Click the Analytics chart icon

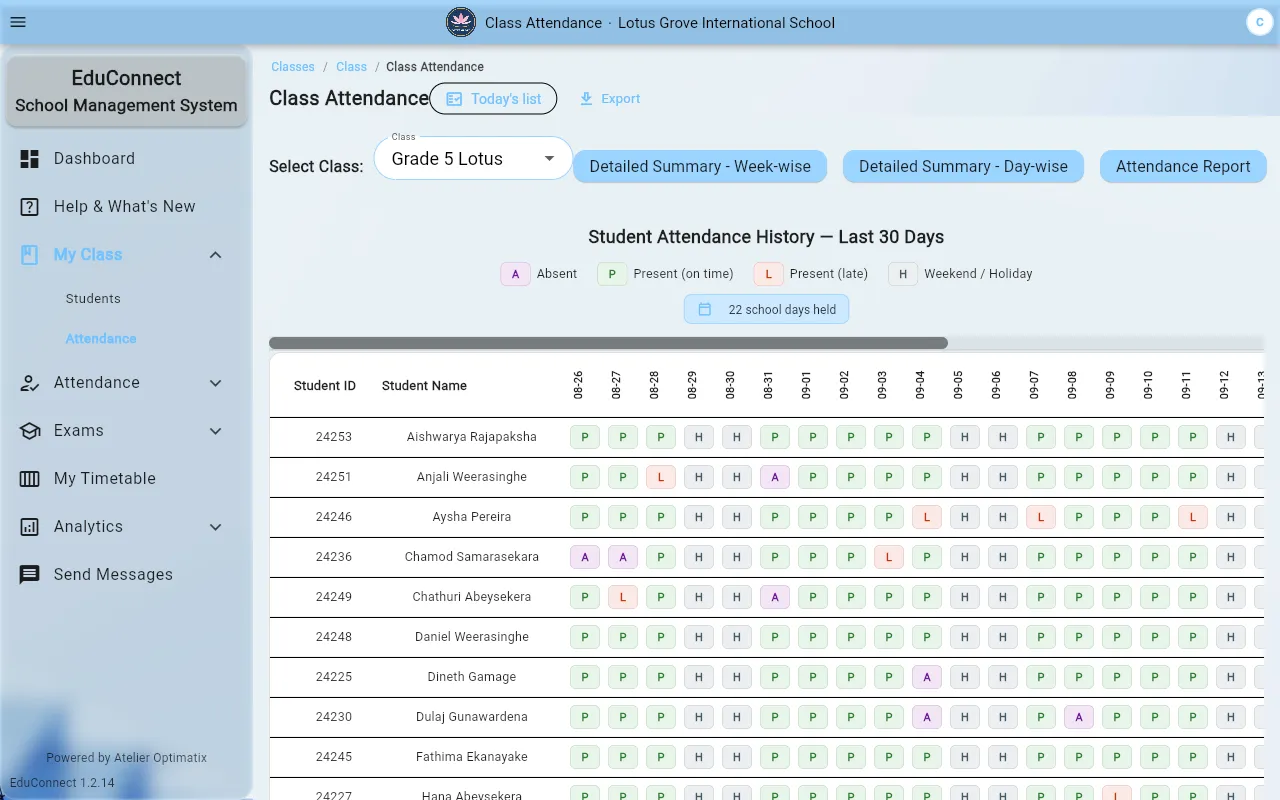pyautogui.click(x=30, y=526)
